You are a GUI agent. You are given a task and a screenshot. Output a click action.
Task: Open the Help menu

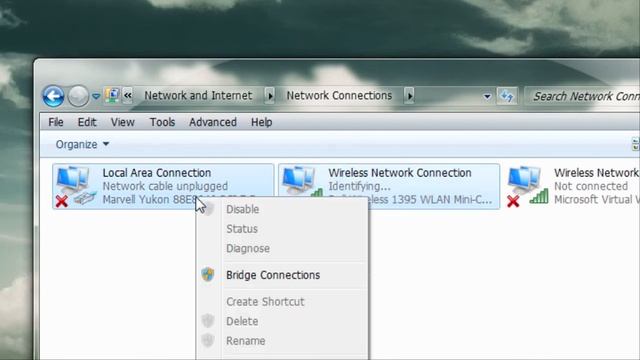pyautogui.click(x=262, y=122)
